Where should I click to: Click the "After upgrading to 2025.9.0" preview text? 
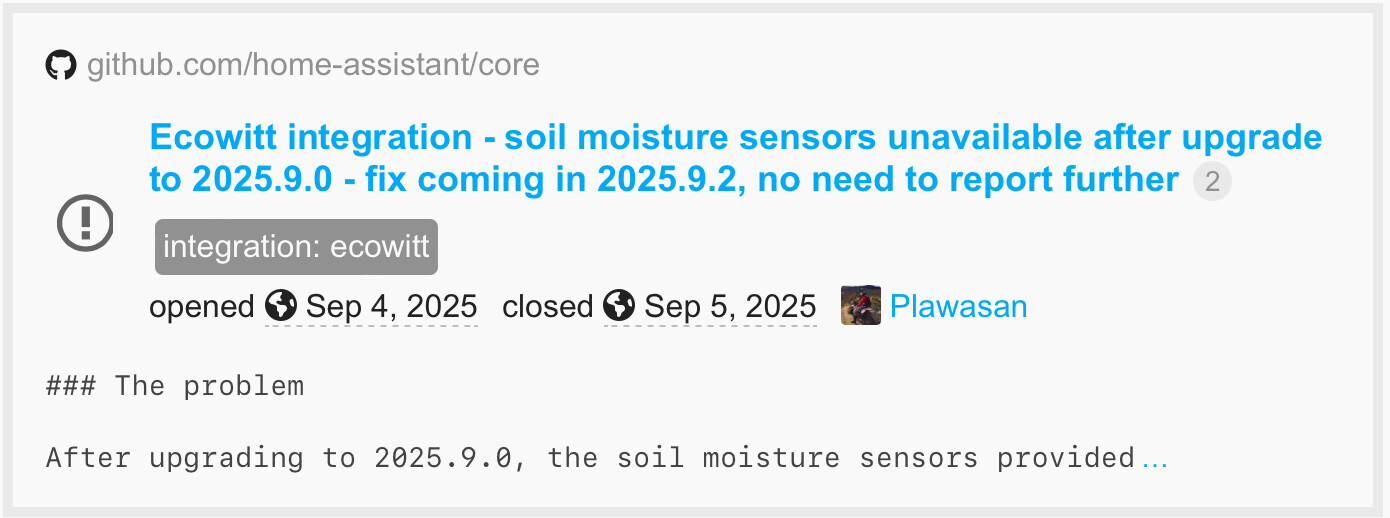point(280,459)
